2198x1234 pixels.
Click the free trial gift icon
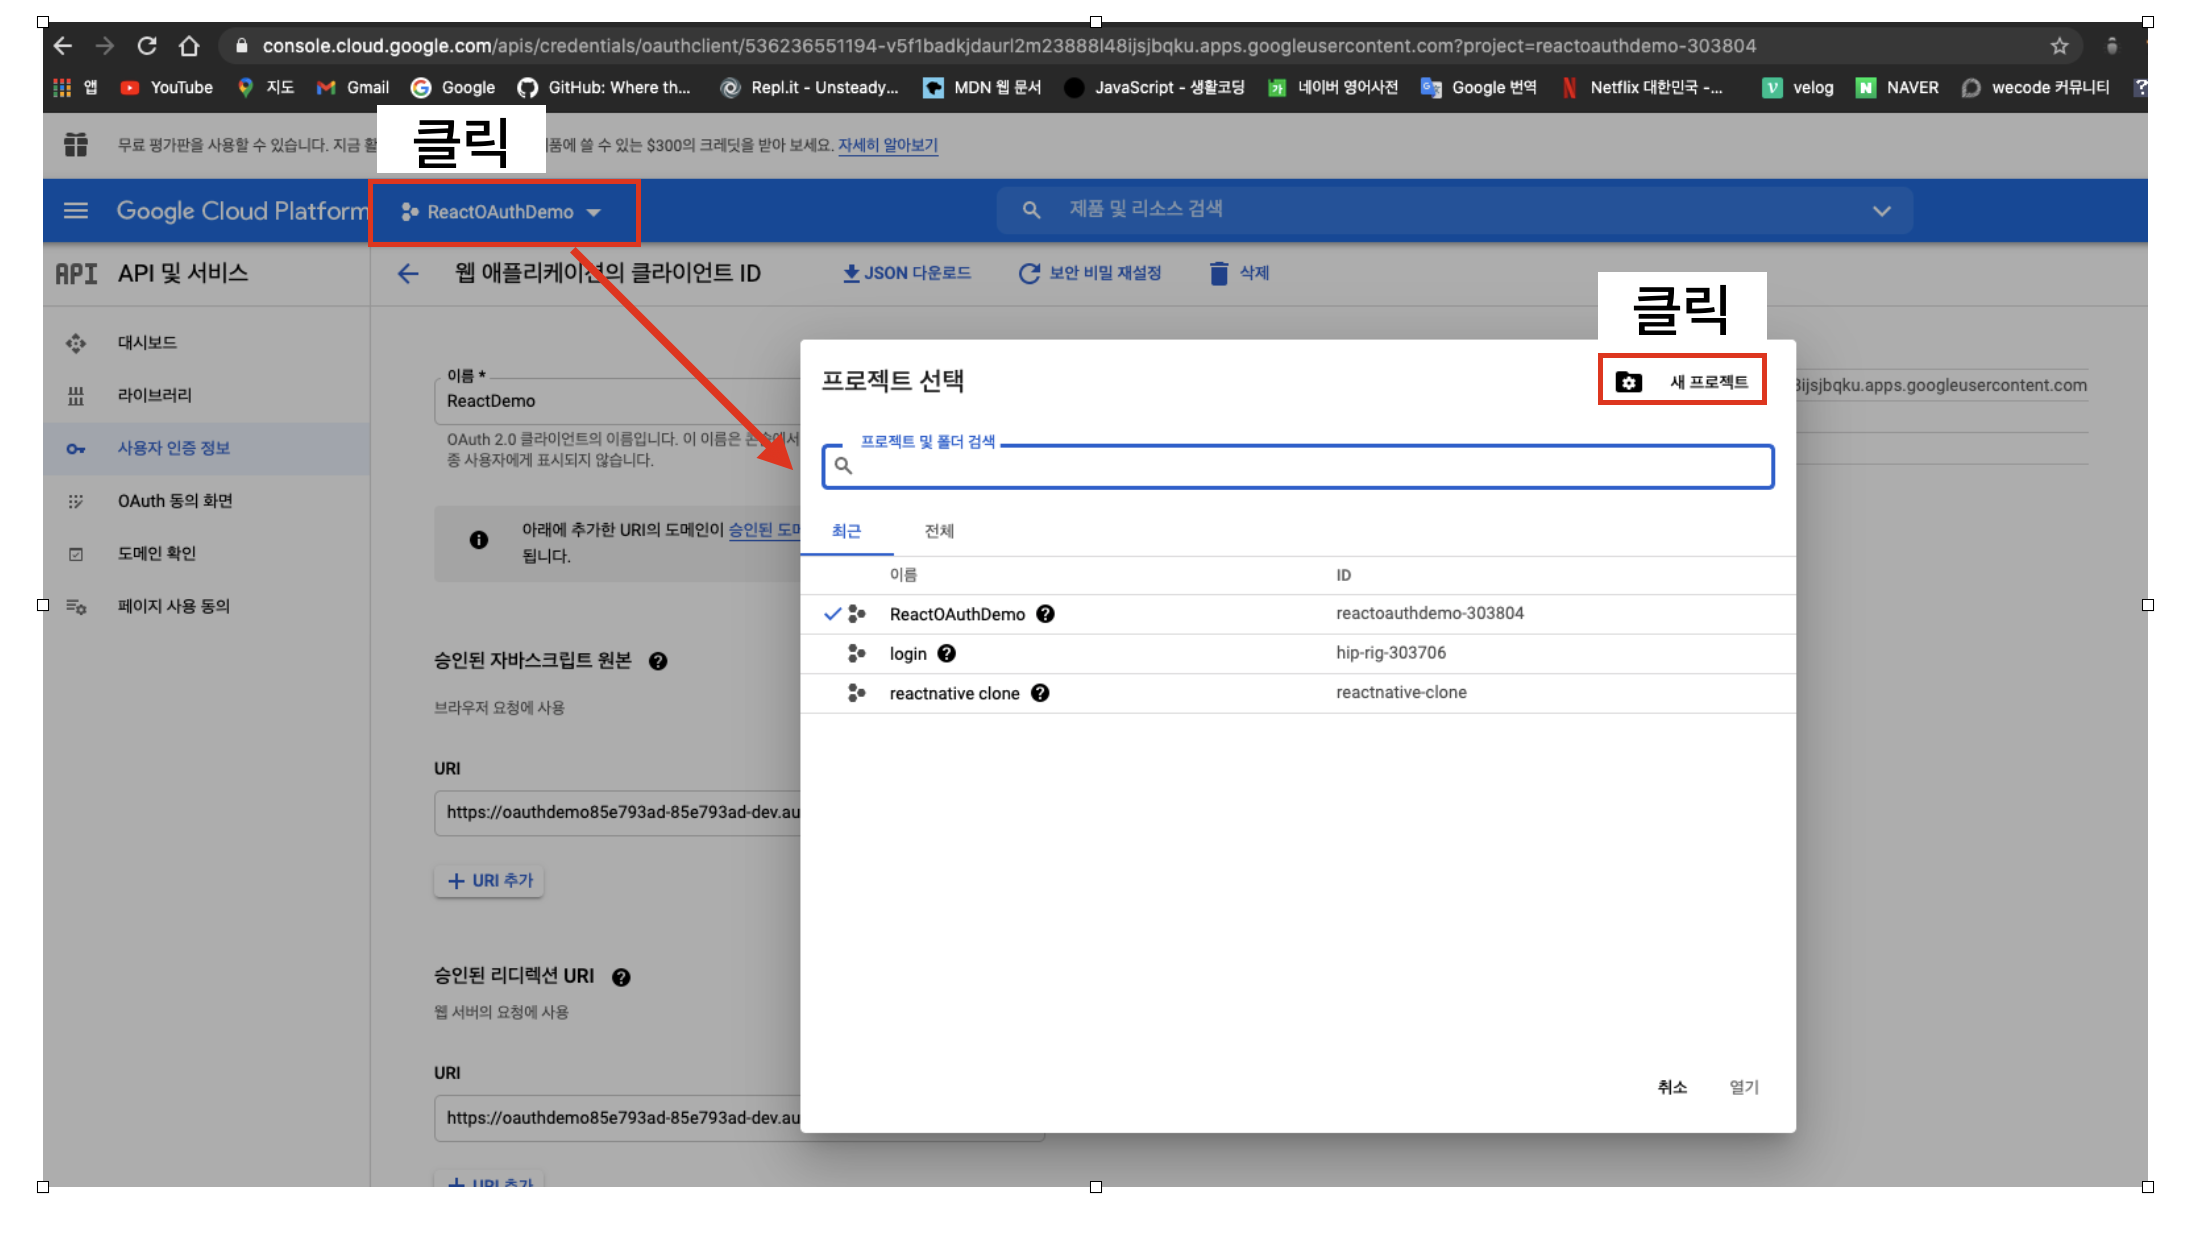tap(76, 145)
